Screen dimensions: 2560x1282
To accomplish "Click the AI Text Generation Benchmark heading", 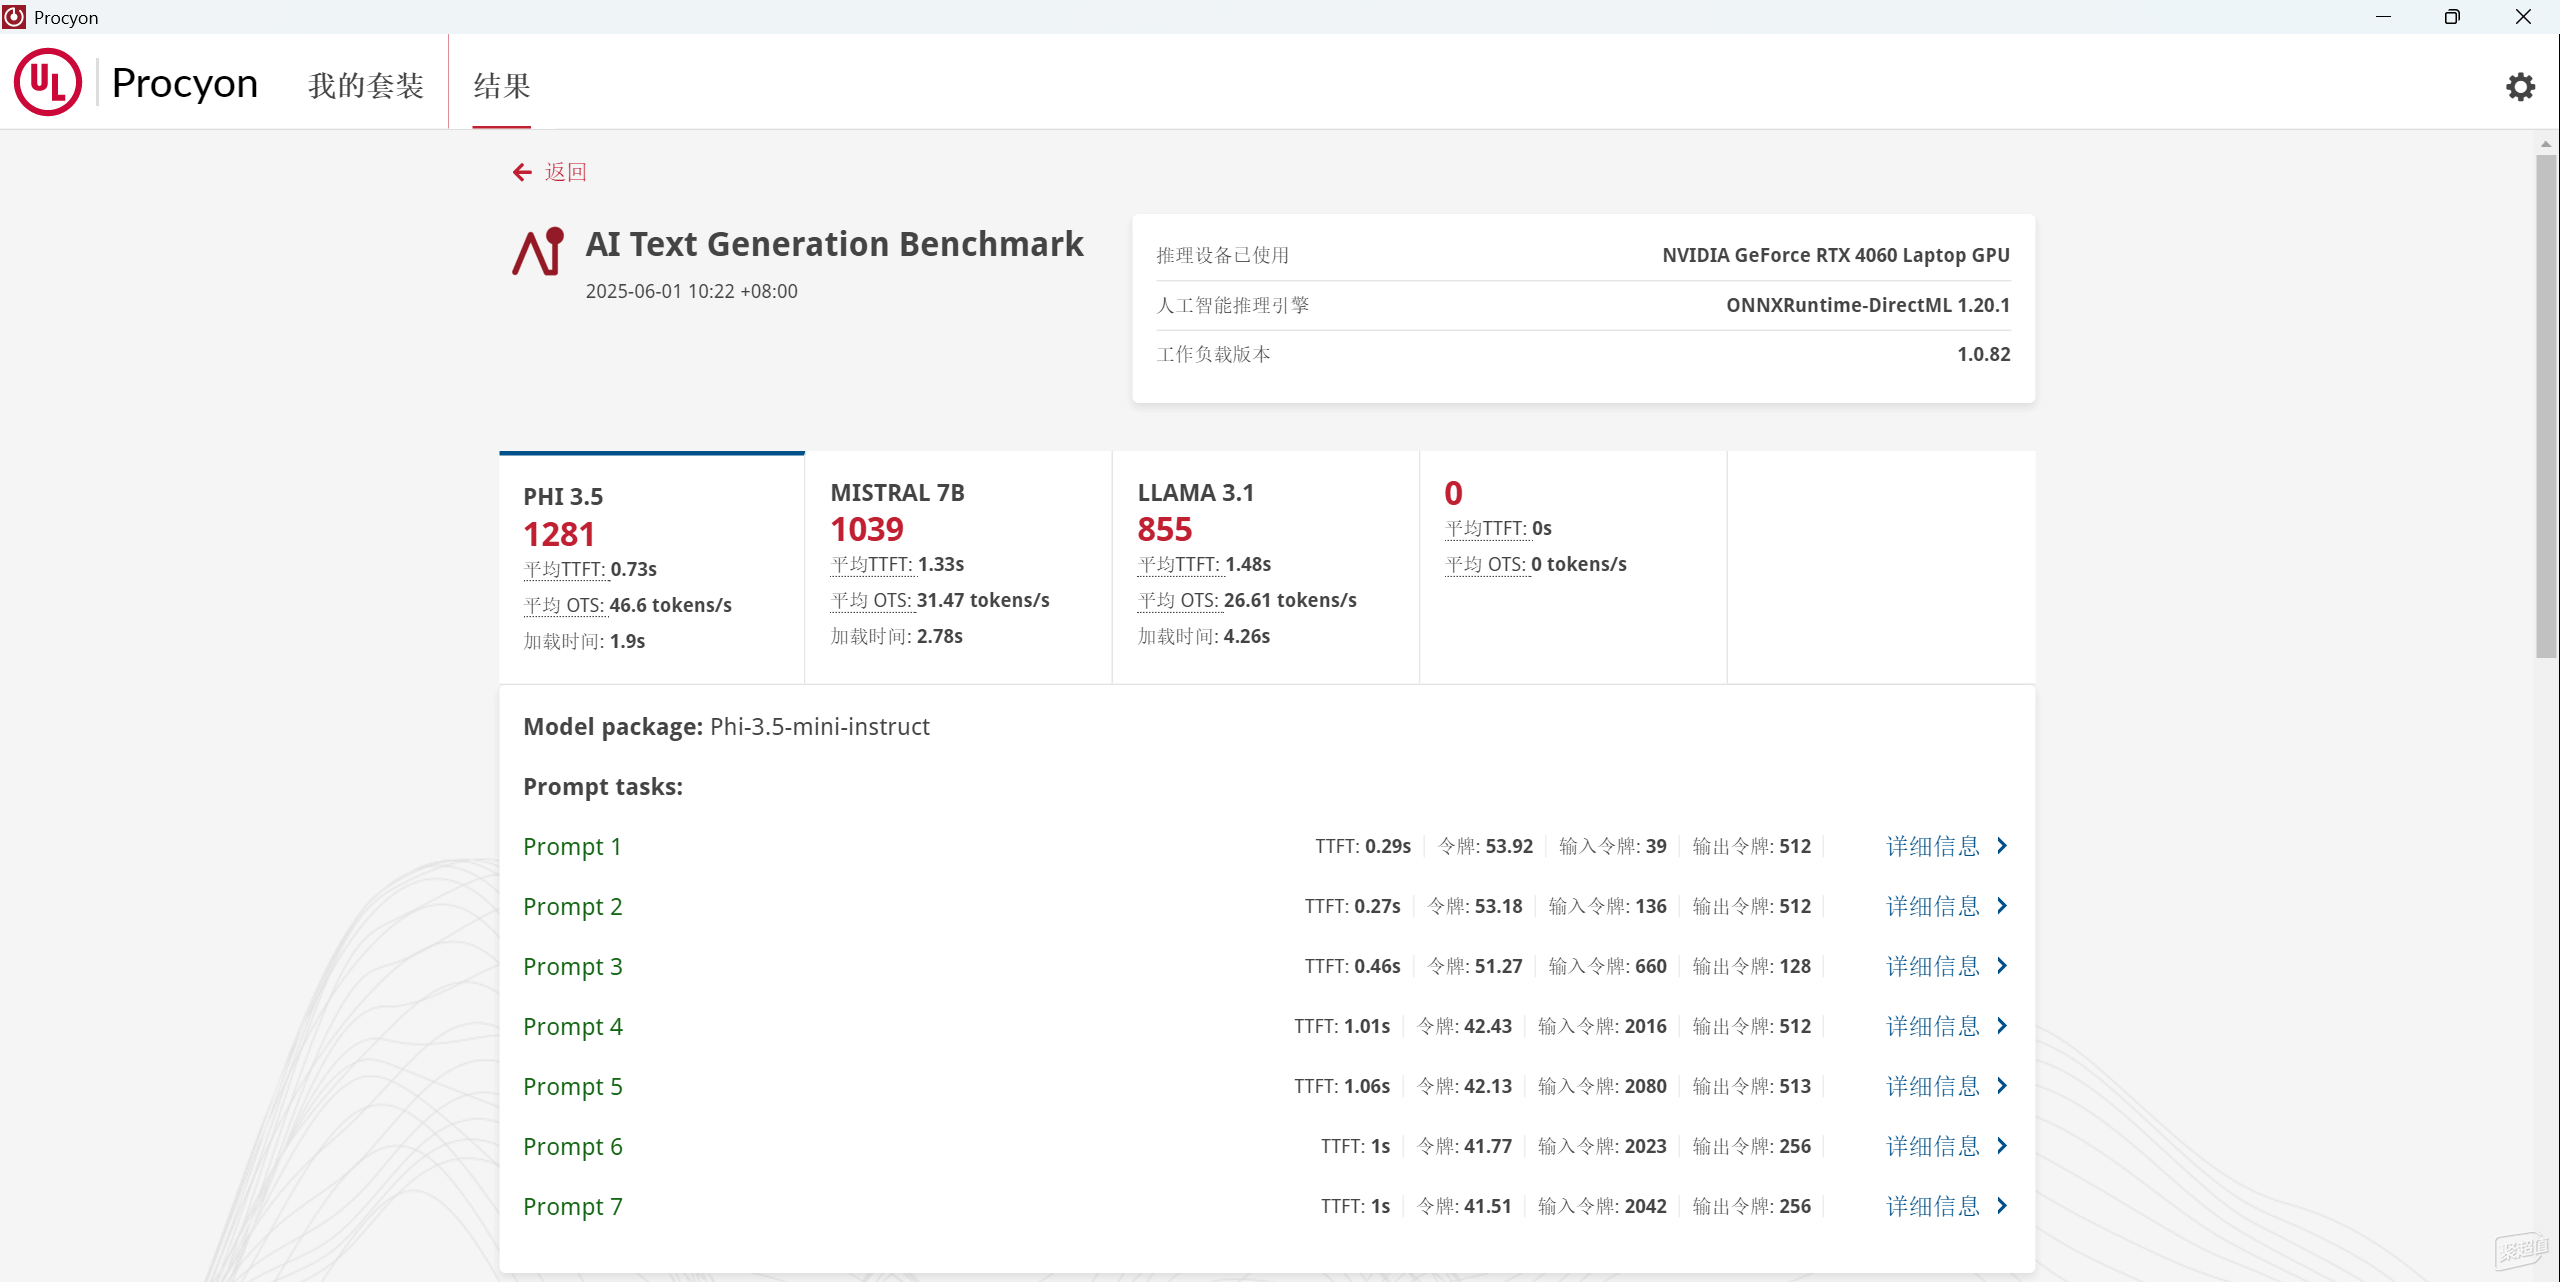I will (x=835, y=244).
